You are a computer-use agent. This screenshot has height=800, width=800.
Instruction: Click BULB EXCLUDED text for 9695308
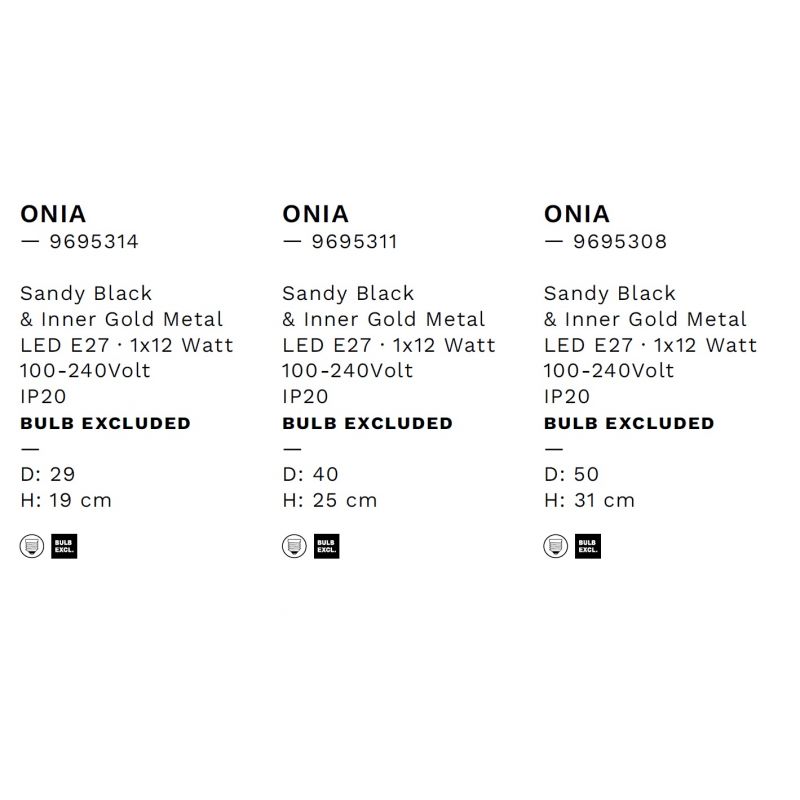(629, 423)
